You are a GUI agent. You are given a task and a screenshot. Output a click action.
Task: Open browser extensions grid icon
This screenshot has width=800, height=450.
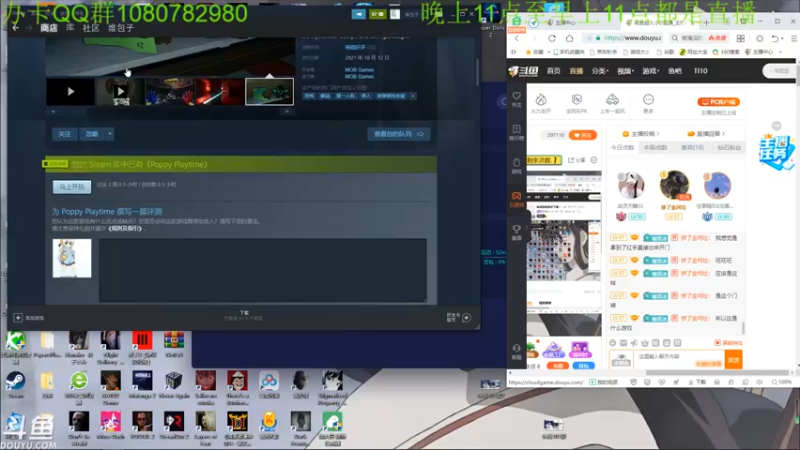pyautogui.click(x=741, y=38)
